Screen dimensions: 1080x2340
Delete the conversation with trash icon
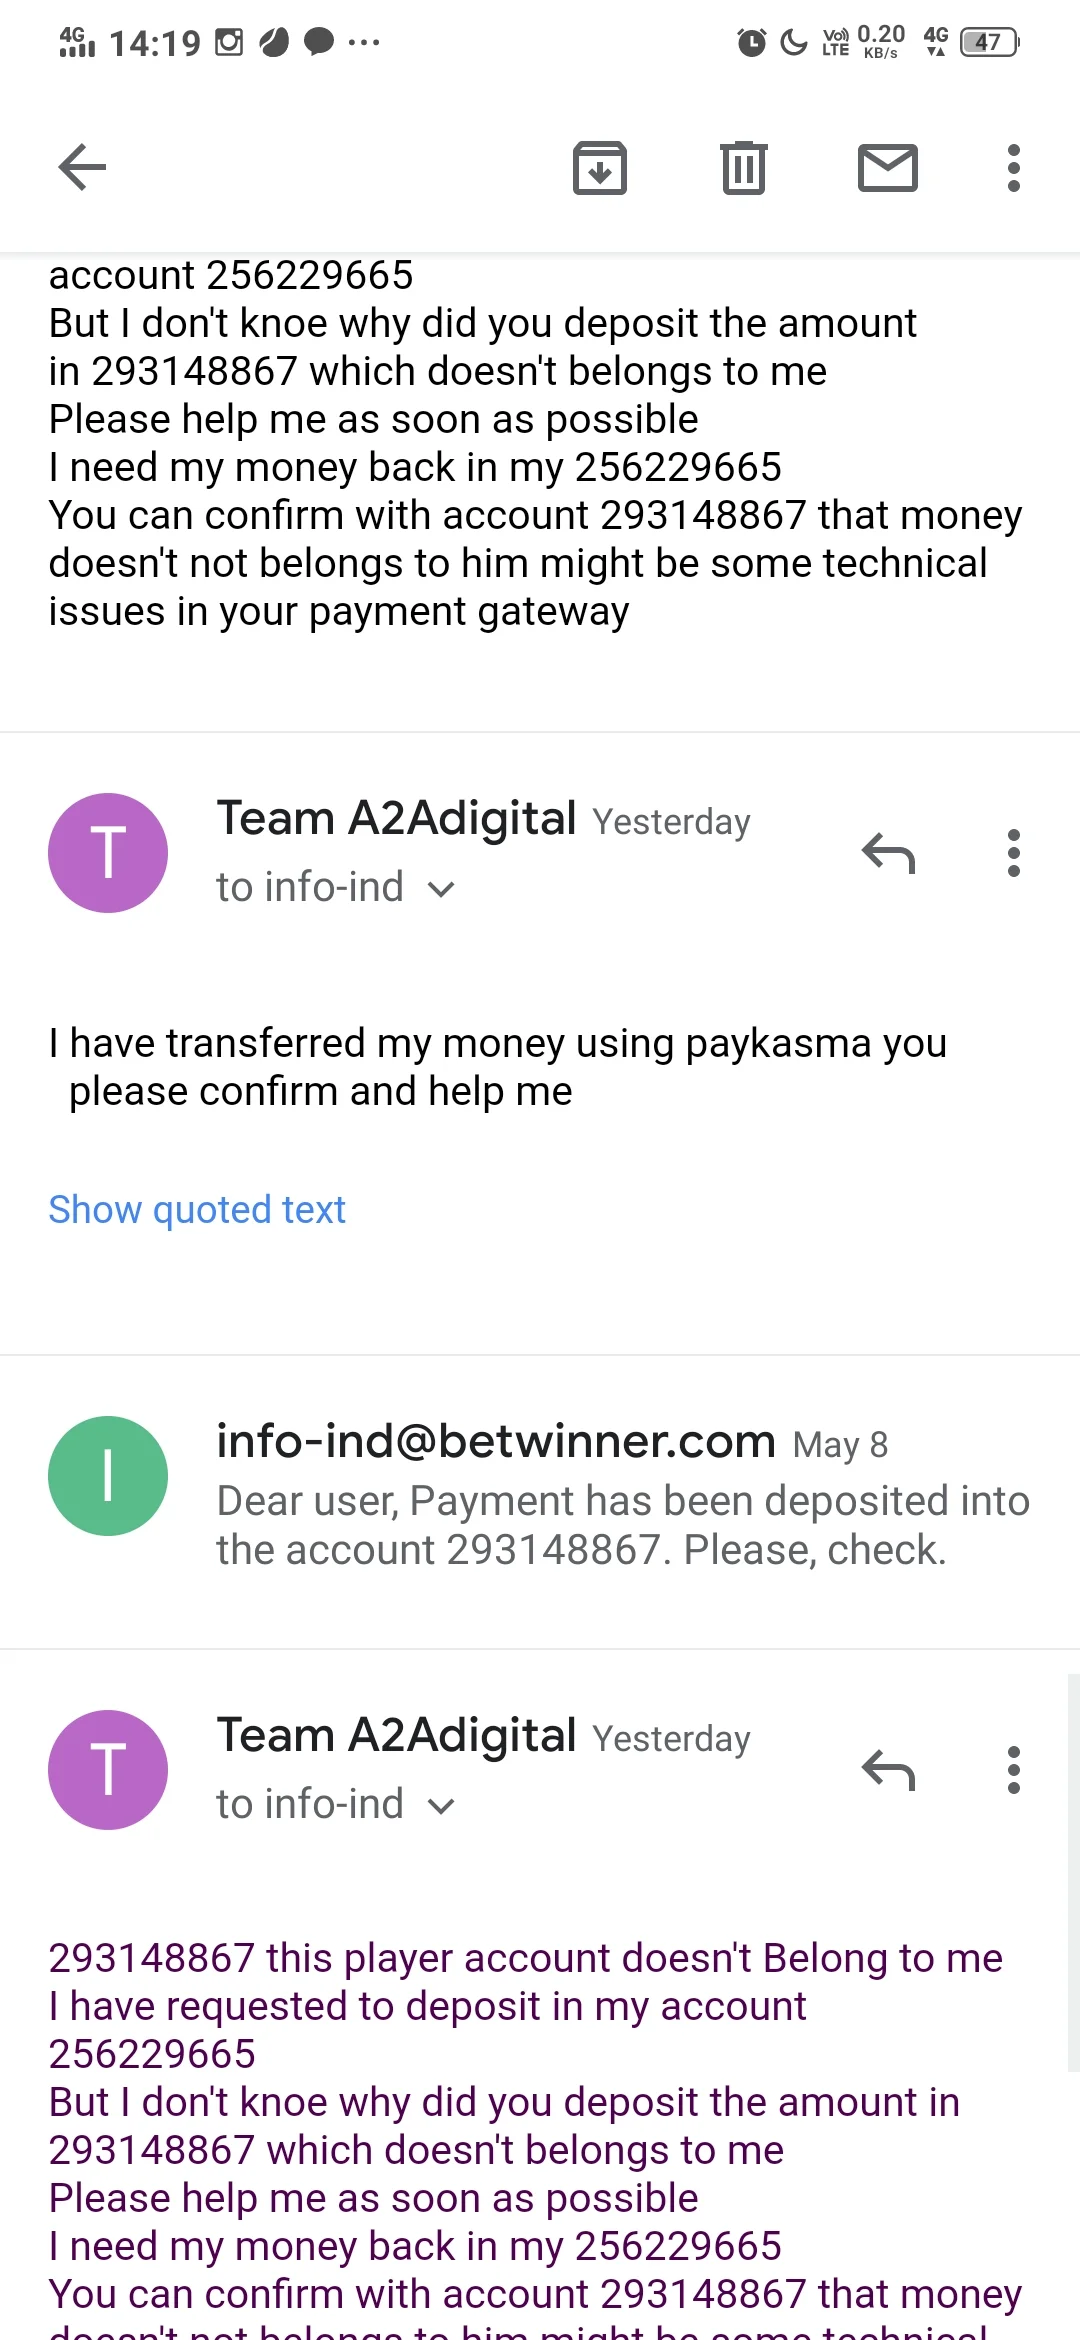[x=743, y=167]
